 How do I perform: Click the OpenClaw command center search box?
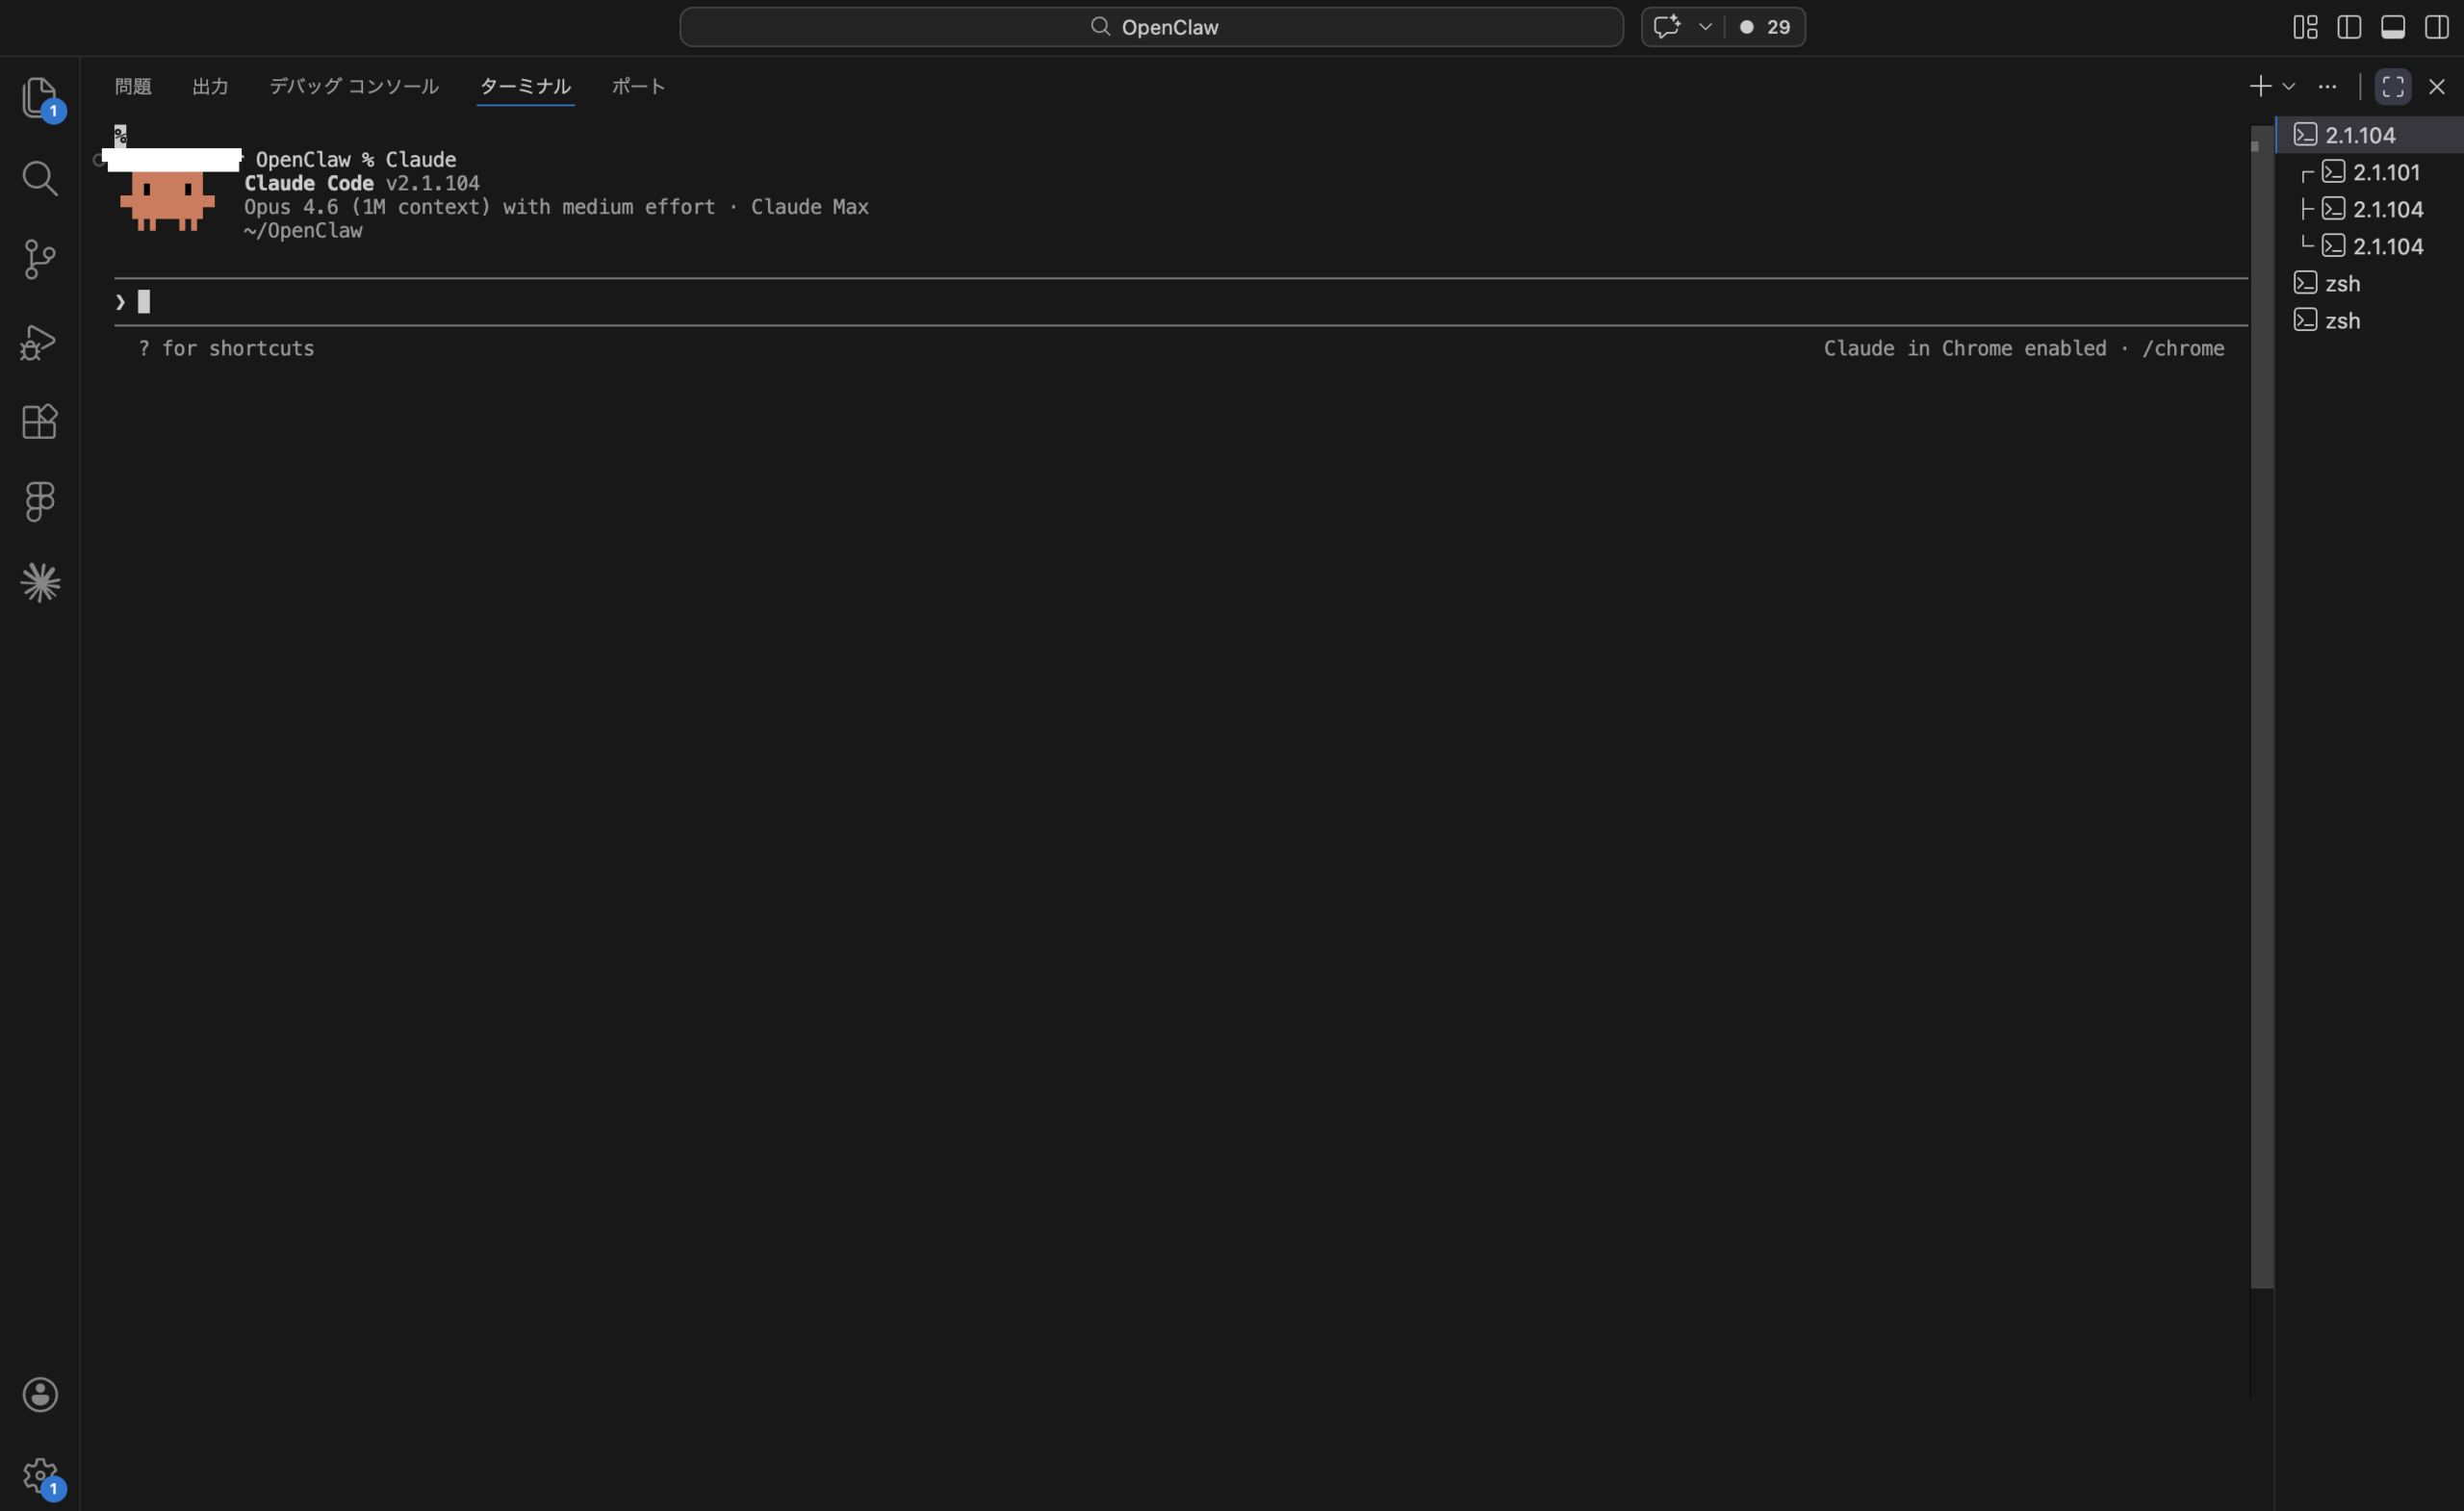click(1151, 27)
